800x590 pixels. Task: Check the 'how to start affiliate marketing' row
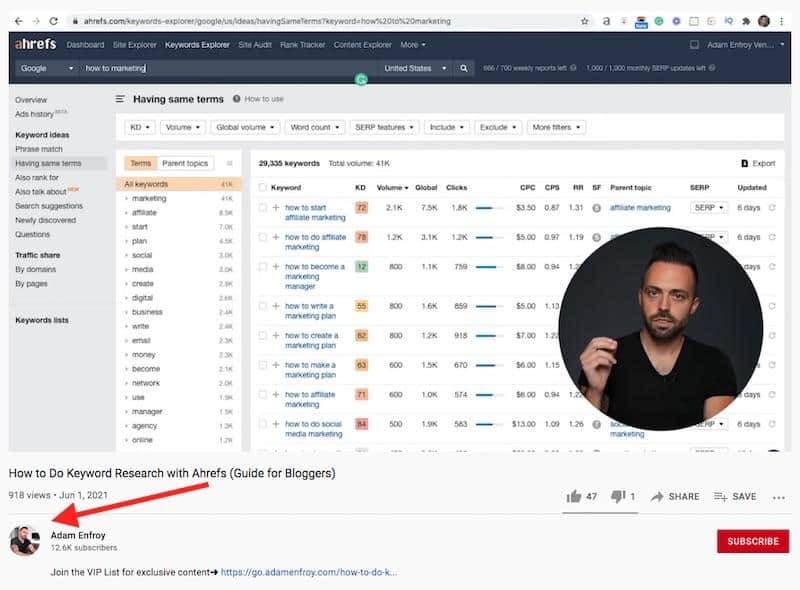point(263,208)
